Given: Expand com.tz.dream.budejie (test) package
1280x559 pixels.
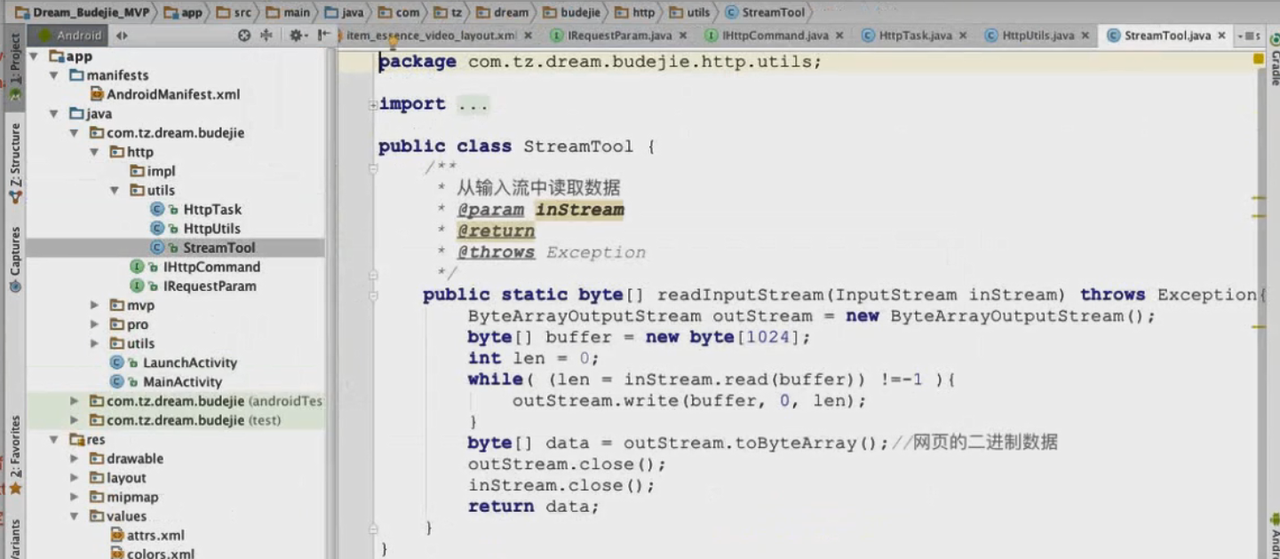Looking at the screenshot, I should (75, 420).
